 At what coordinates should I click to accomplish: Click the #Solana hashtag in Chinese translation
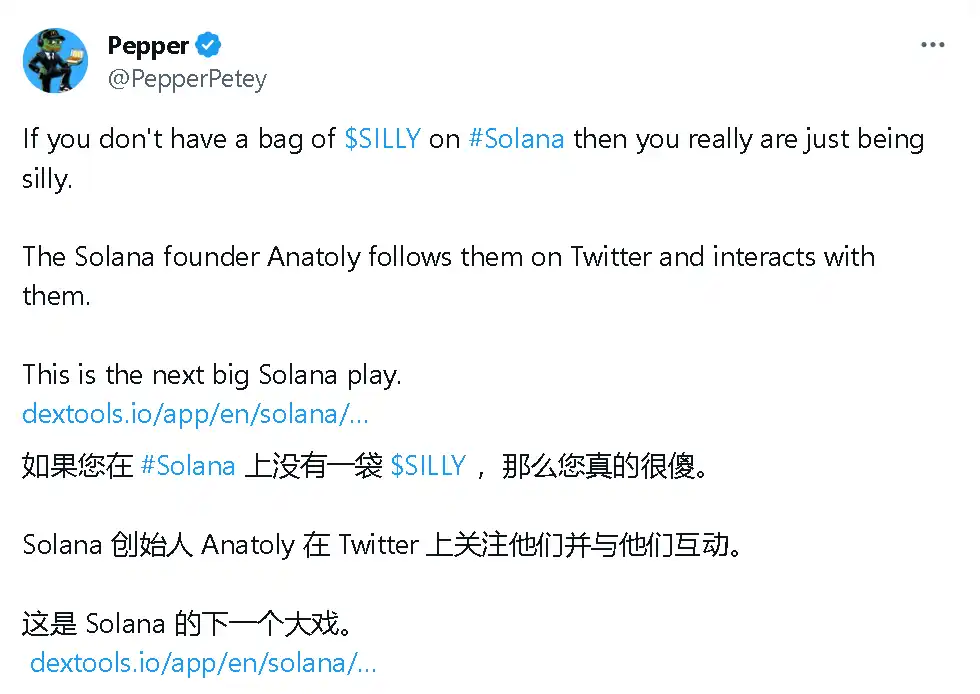point(188,465)
